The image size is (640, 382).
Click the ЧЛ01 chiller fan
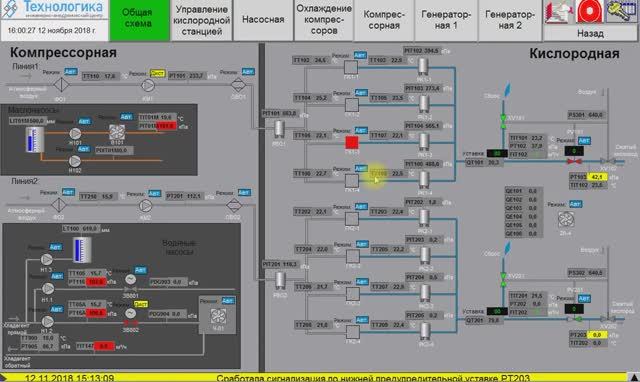point(218,316)
